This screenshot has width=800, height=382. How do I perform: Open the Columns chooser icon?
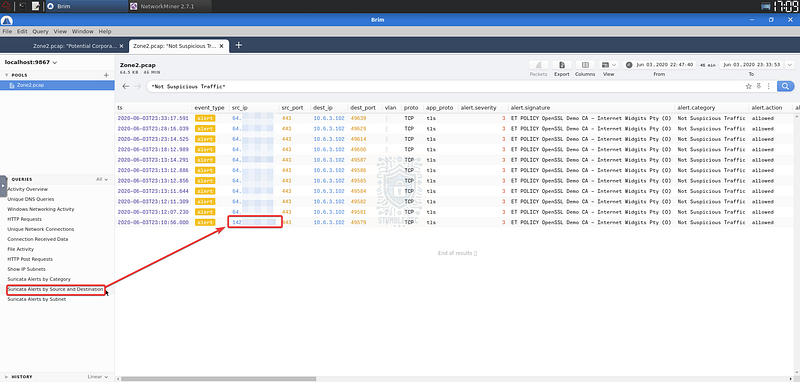(x=585, y=65)
